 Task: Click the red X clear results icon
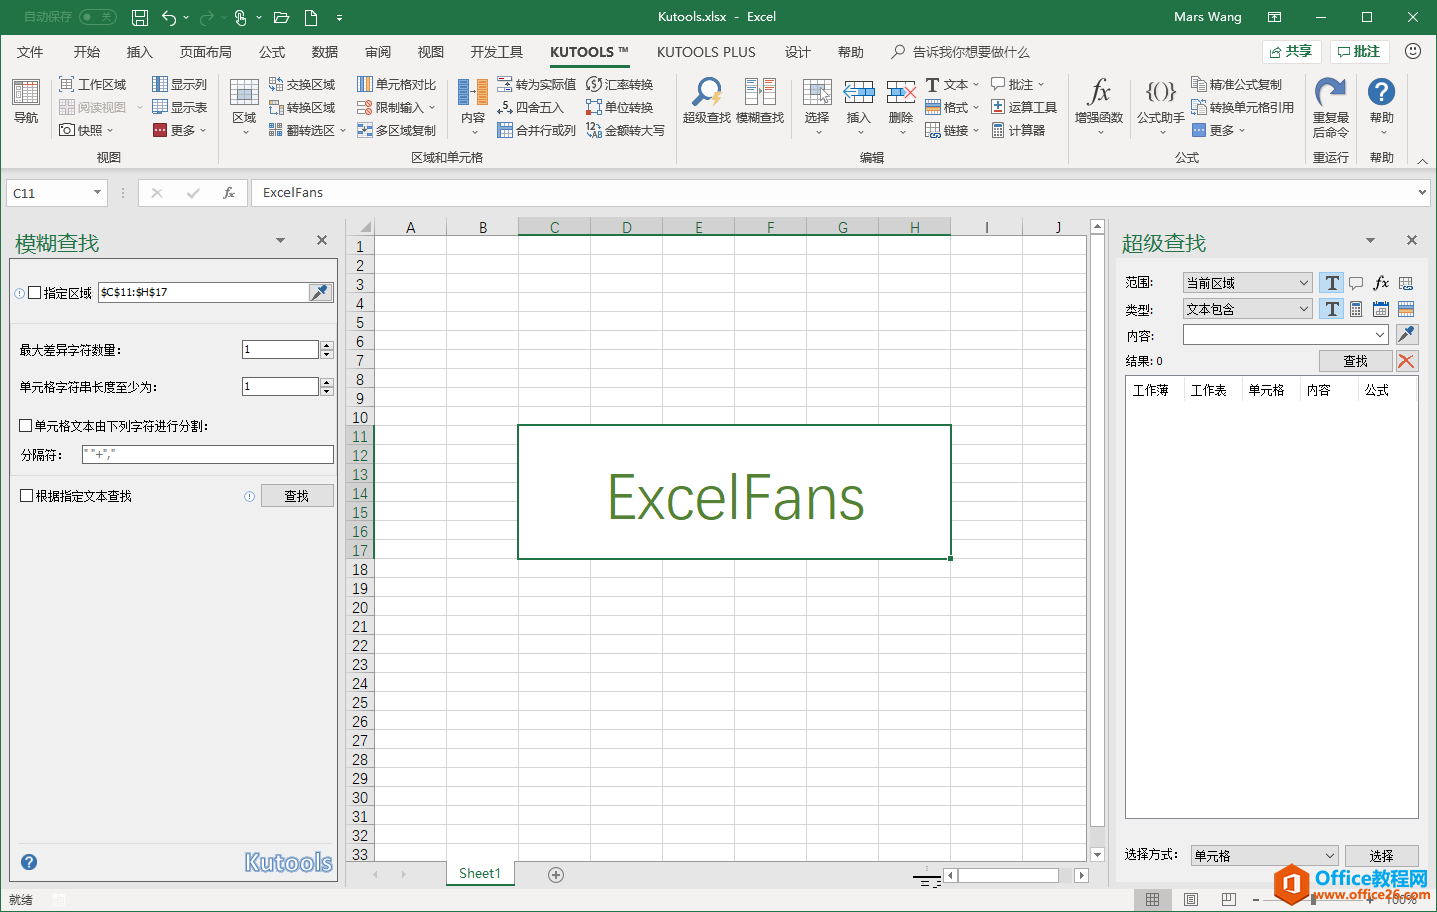pyautogui.click(x=1406, y=361)
